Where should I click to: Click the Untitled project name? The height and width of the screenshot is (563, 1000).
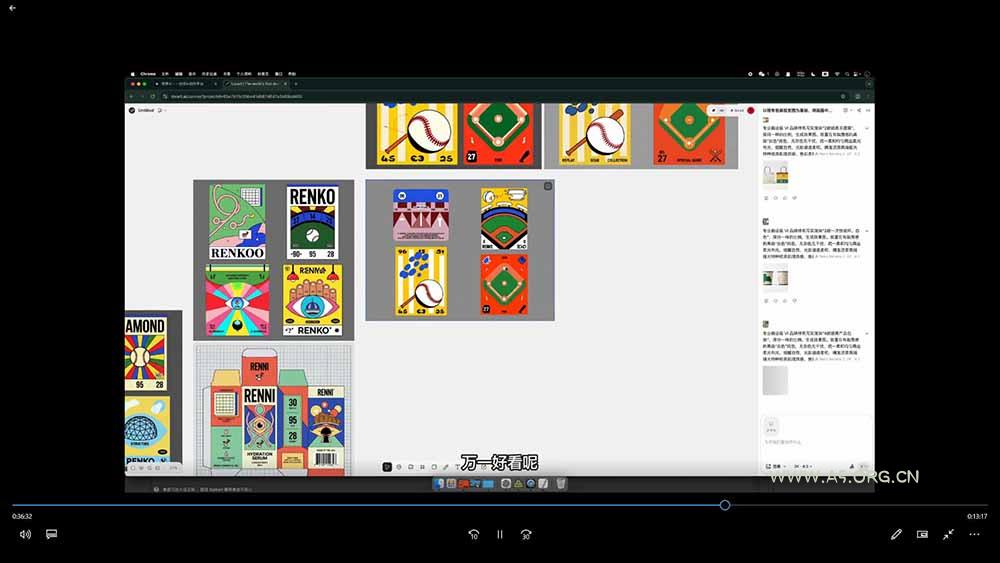point(146,110)
